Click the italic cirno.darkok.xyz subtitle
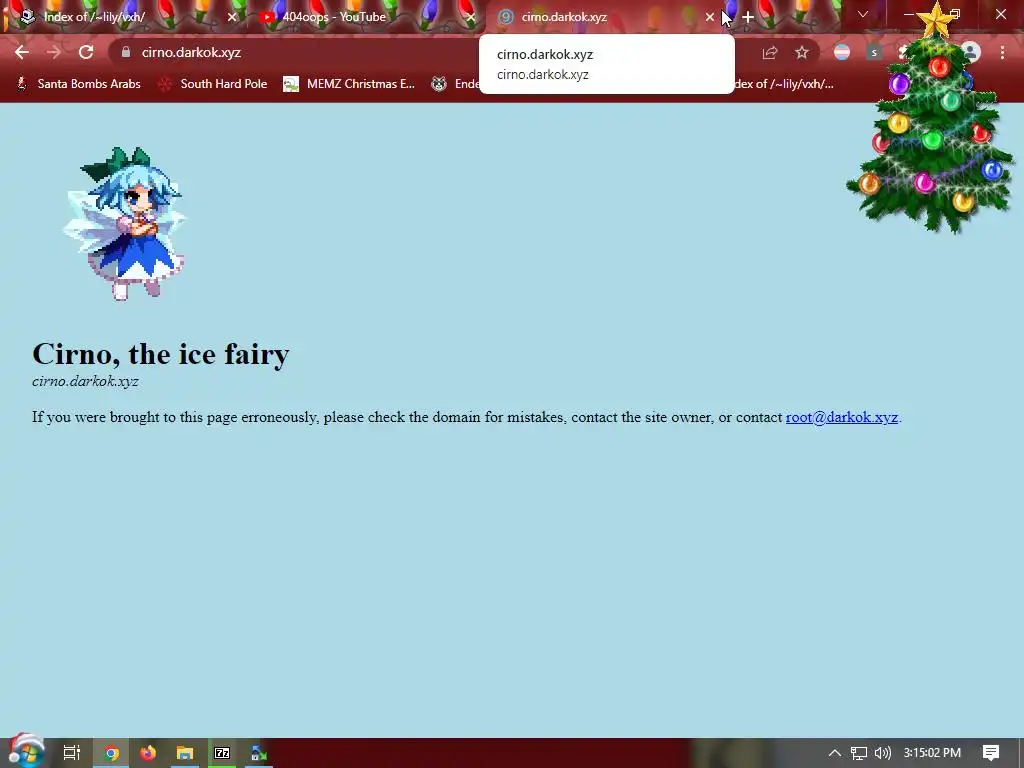This screenshot has width=1024, height=768. pos(85,381)
